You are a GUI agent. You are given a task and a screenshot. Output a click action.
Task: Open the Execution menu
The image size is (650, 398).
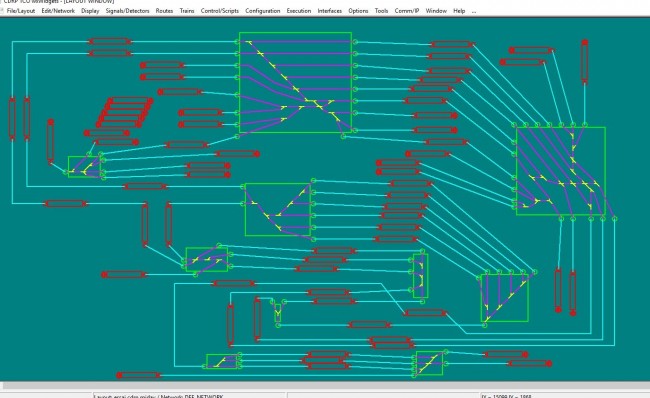point(298,11)
